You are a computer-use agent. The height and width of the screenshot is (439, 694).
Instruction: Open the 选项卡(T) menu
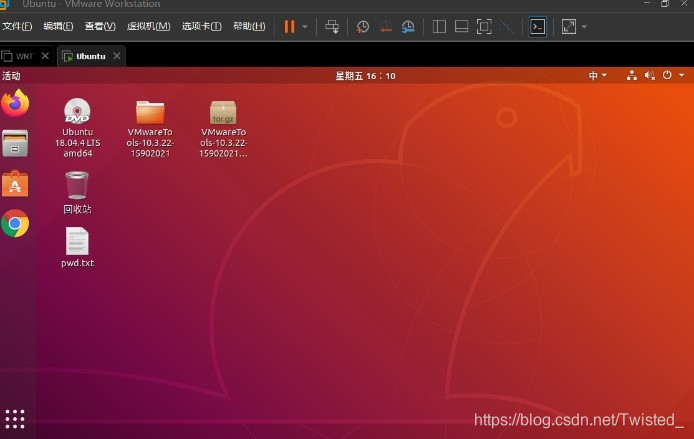[x=201, y=26]
